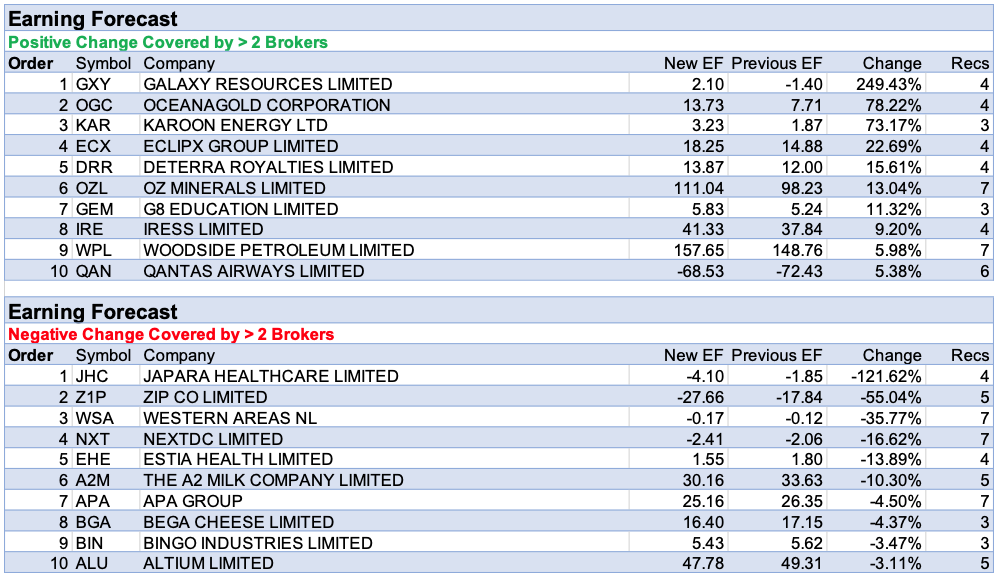999x578 pixels.
Task: Select the NEXTDC Limited company cell
Action: click(213, 439)
